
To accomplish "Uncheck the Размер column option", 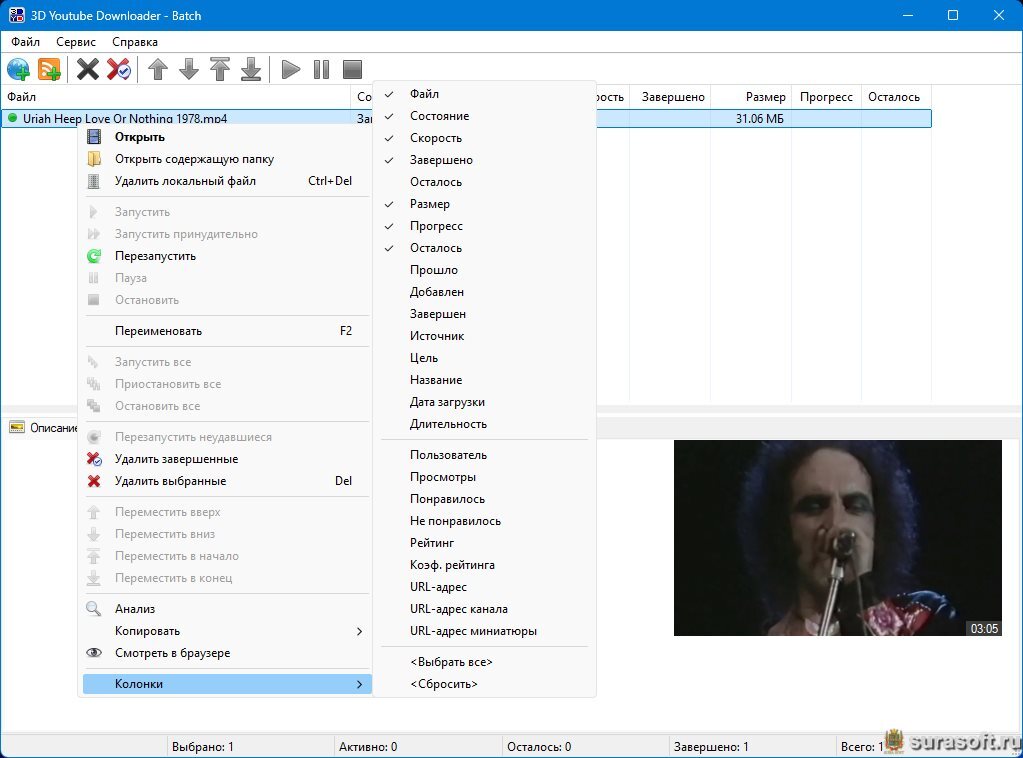I will [x=484, y=204].
